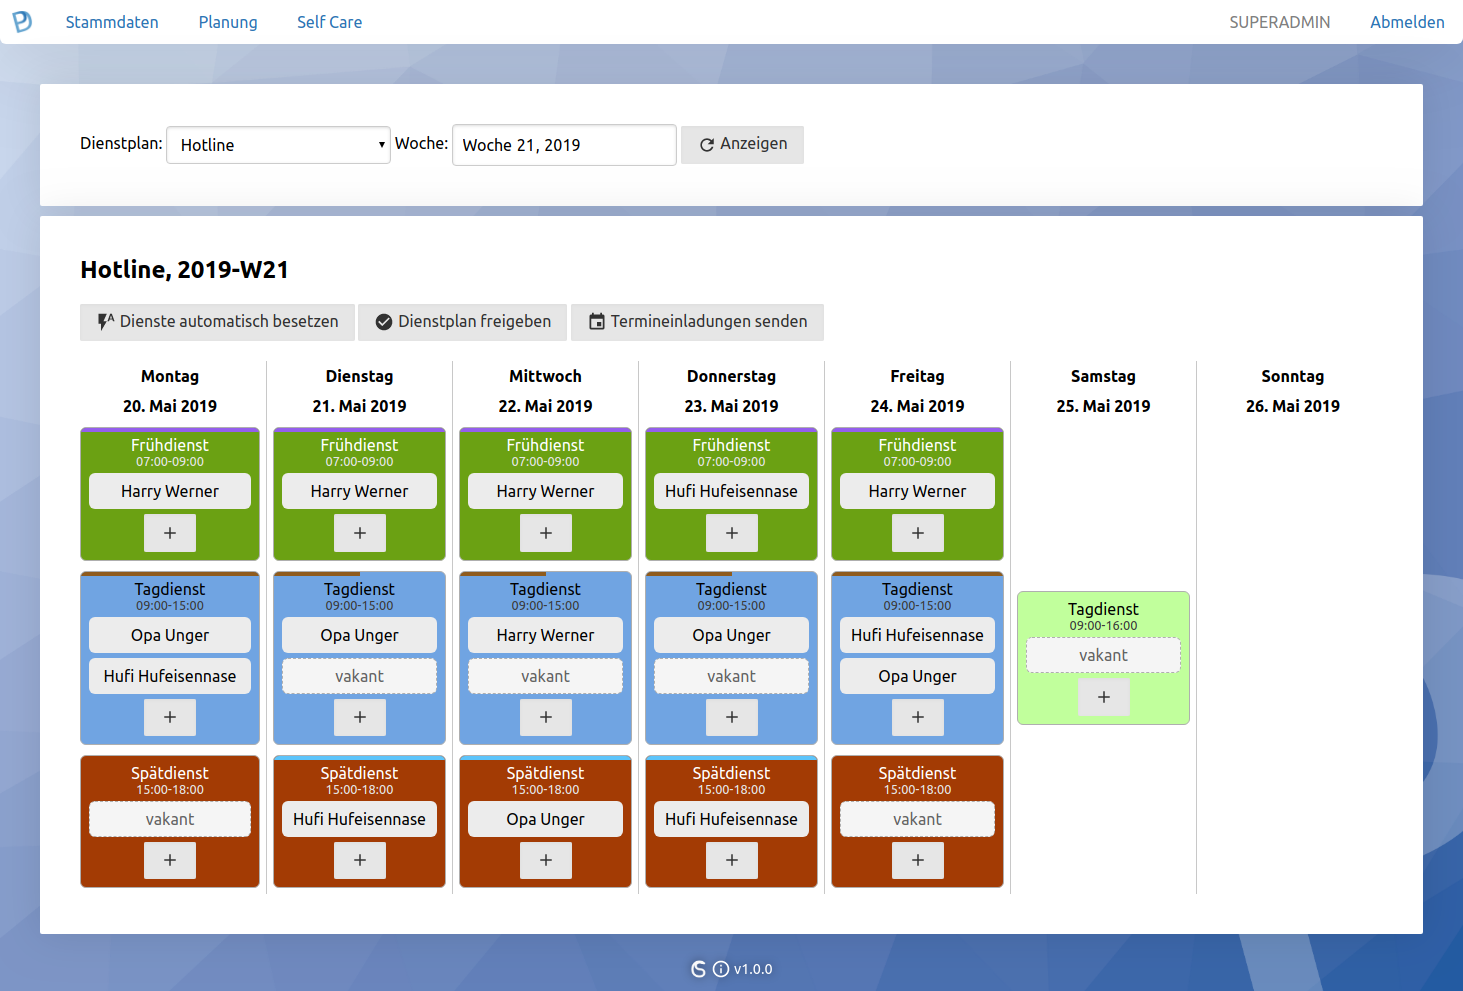Add person to Monday Frühdienst with plus
The height and width of the screenshot is (991, 1463).
(170, 533)
